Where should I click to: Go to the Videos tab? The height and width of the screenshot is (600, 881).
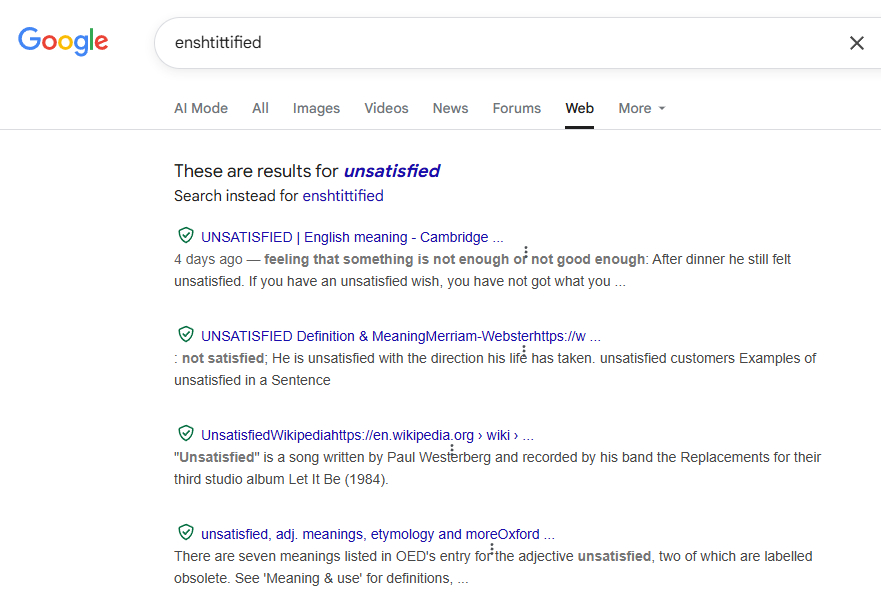(386, 109)
